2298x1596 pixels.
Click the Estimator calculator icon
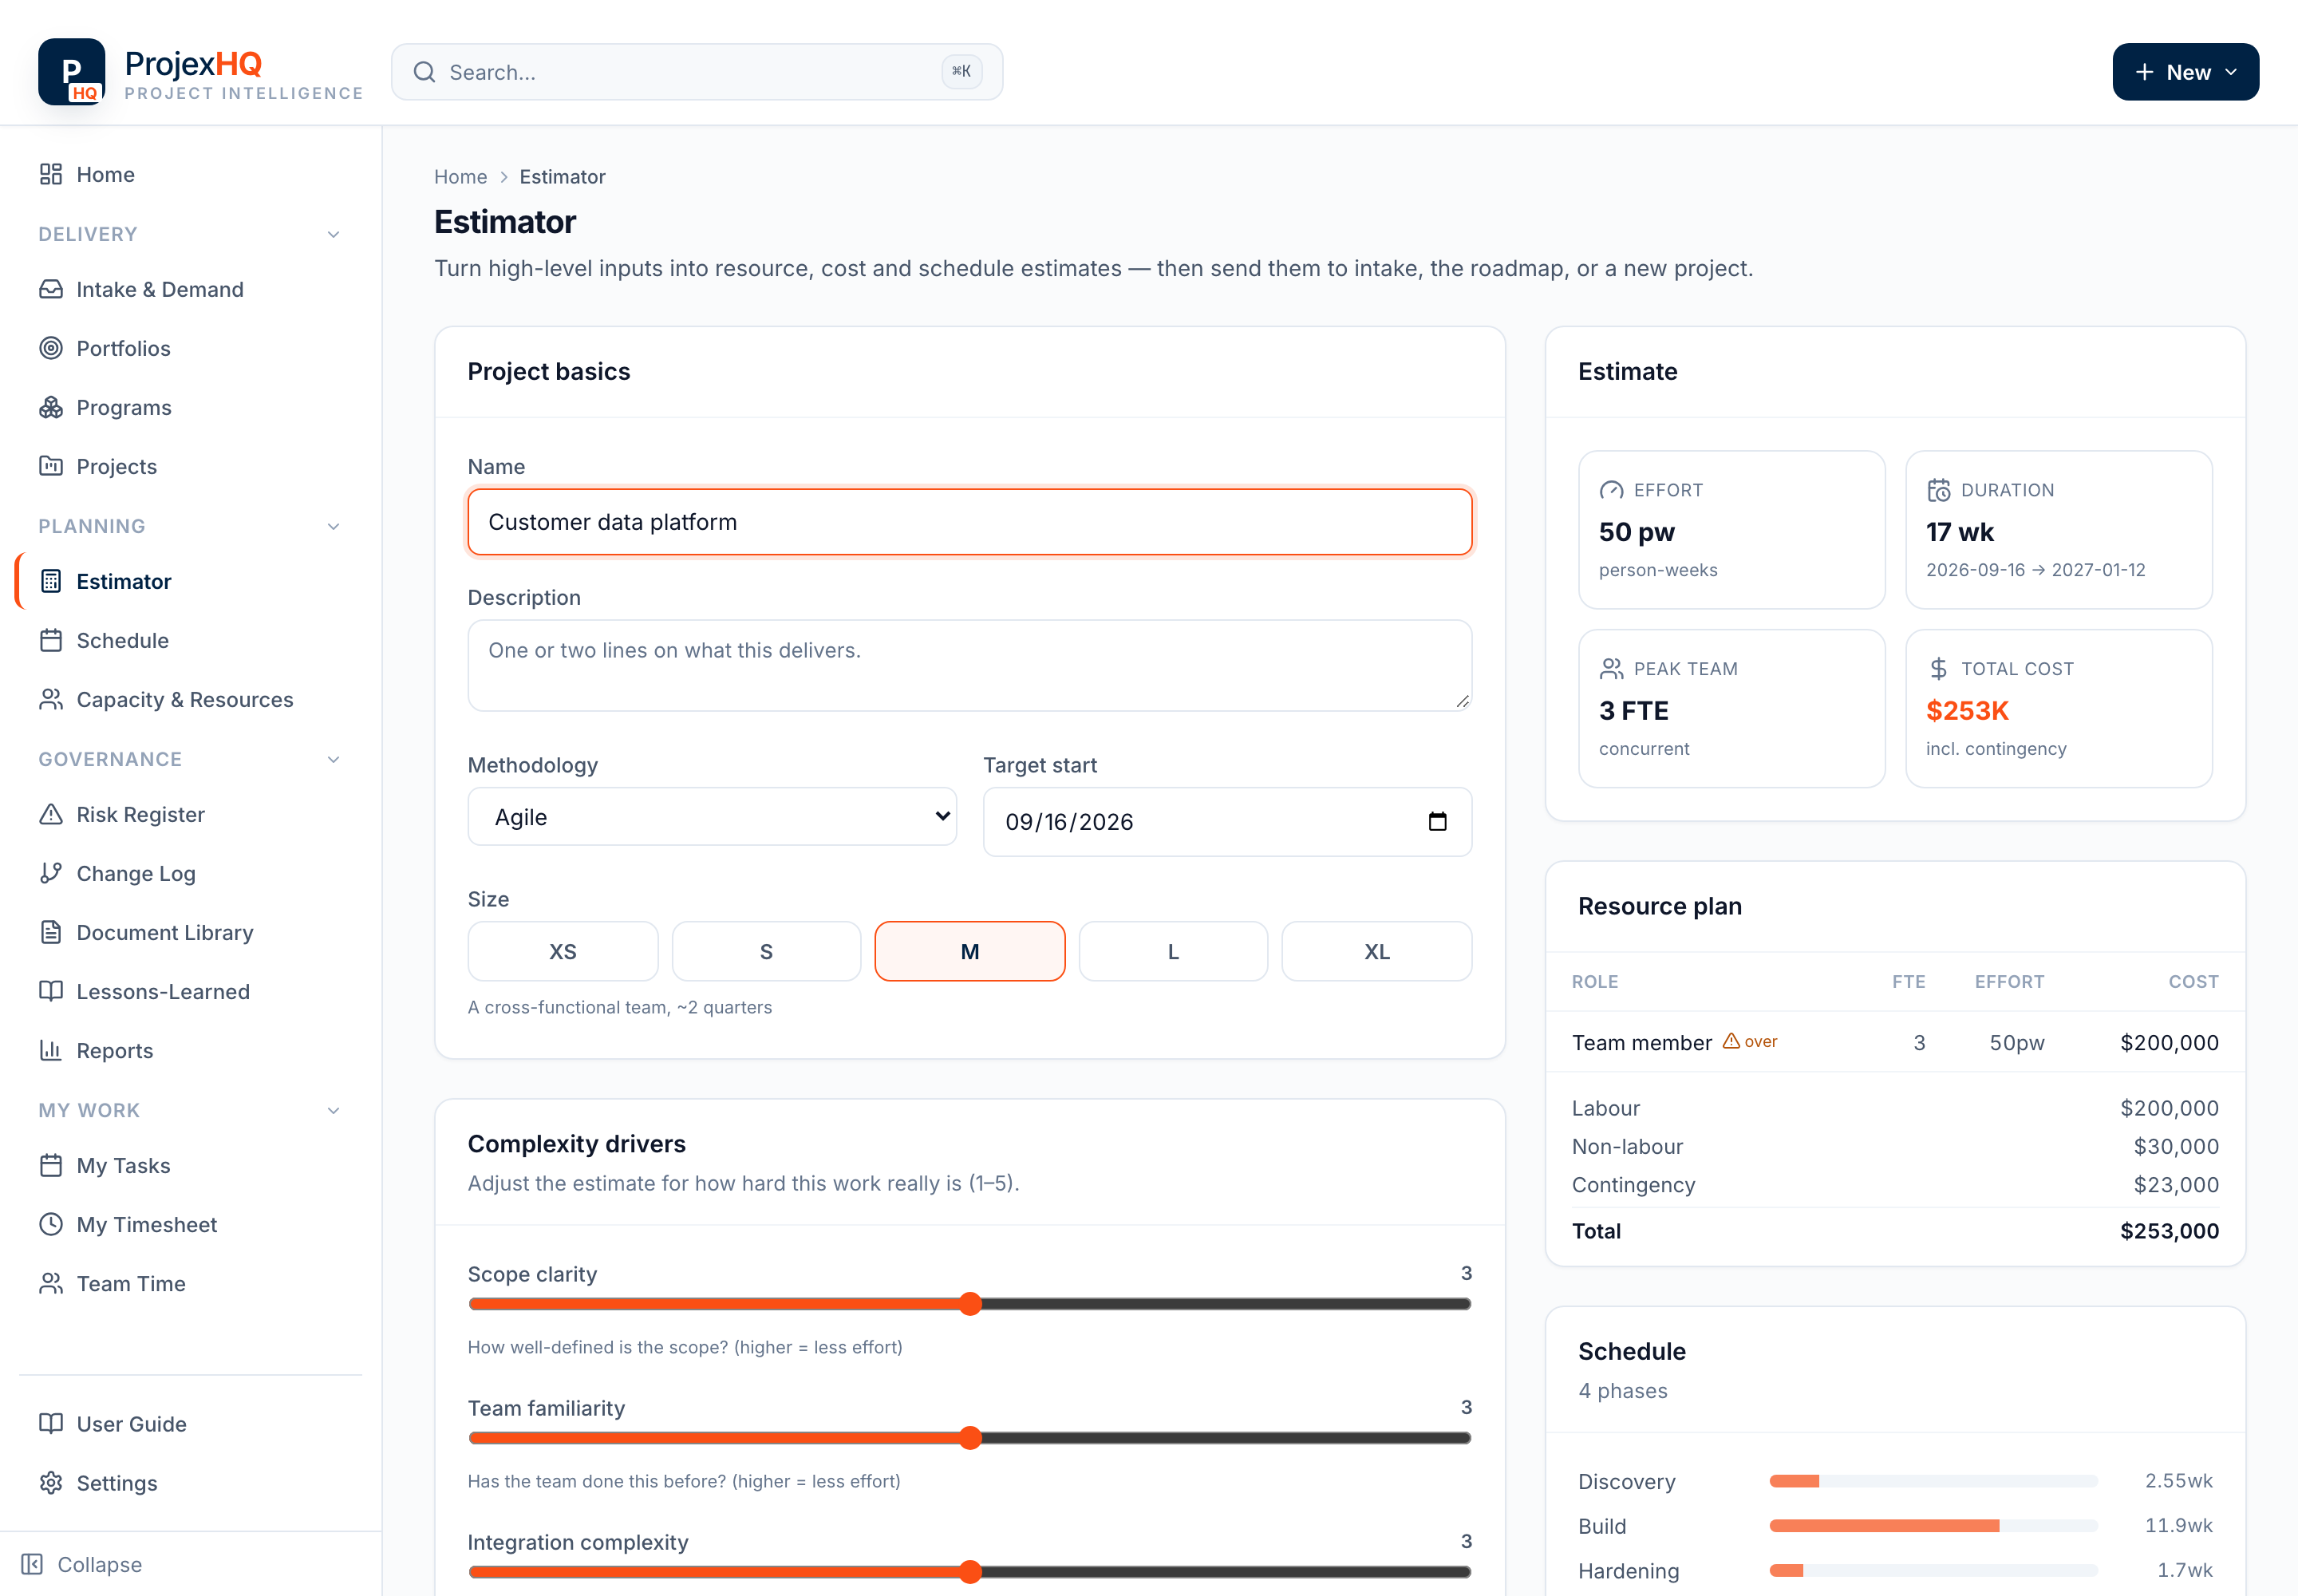(x=51, y=581)
